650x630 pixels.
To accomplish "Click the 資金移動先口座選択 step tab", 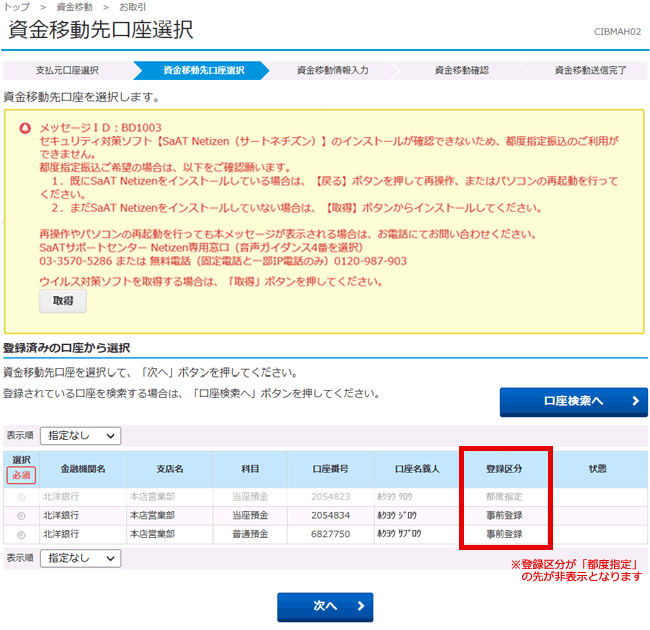I will click(203, 71).
